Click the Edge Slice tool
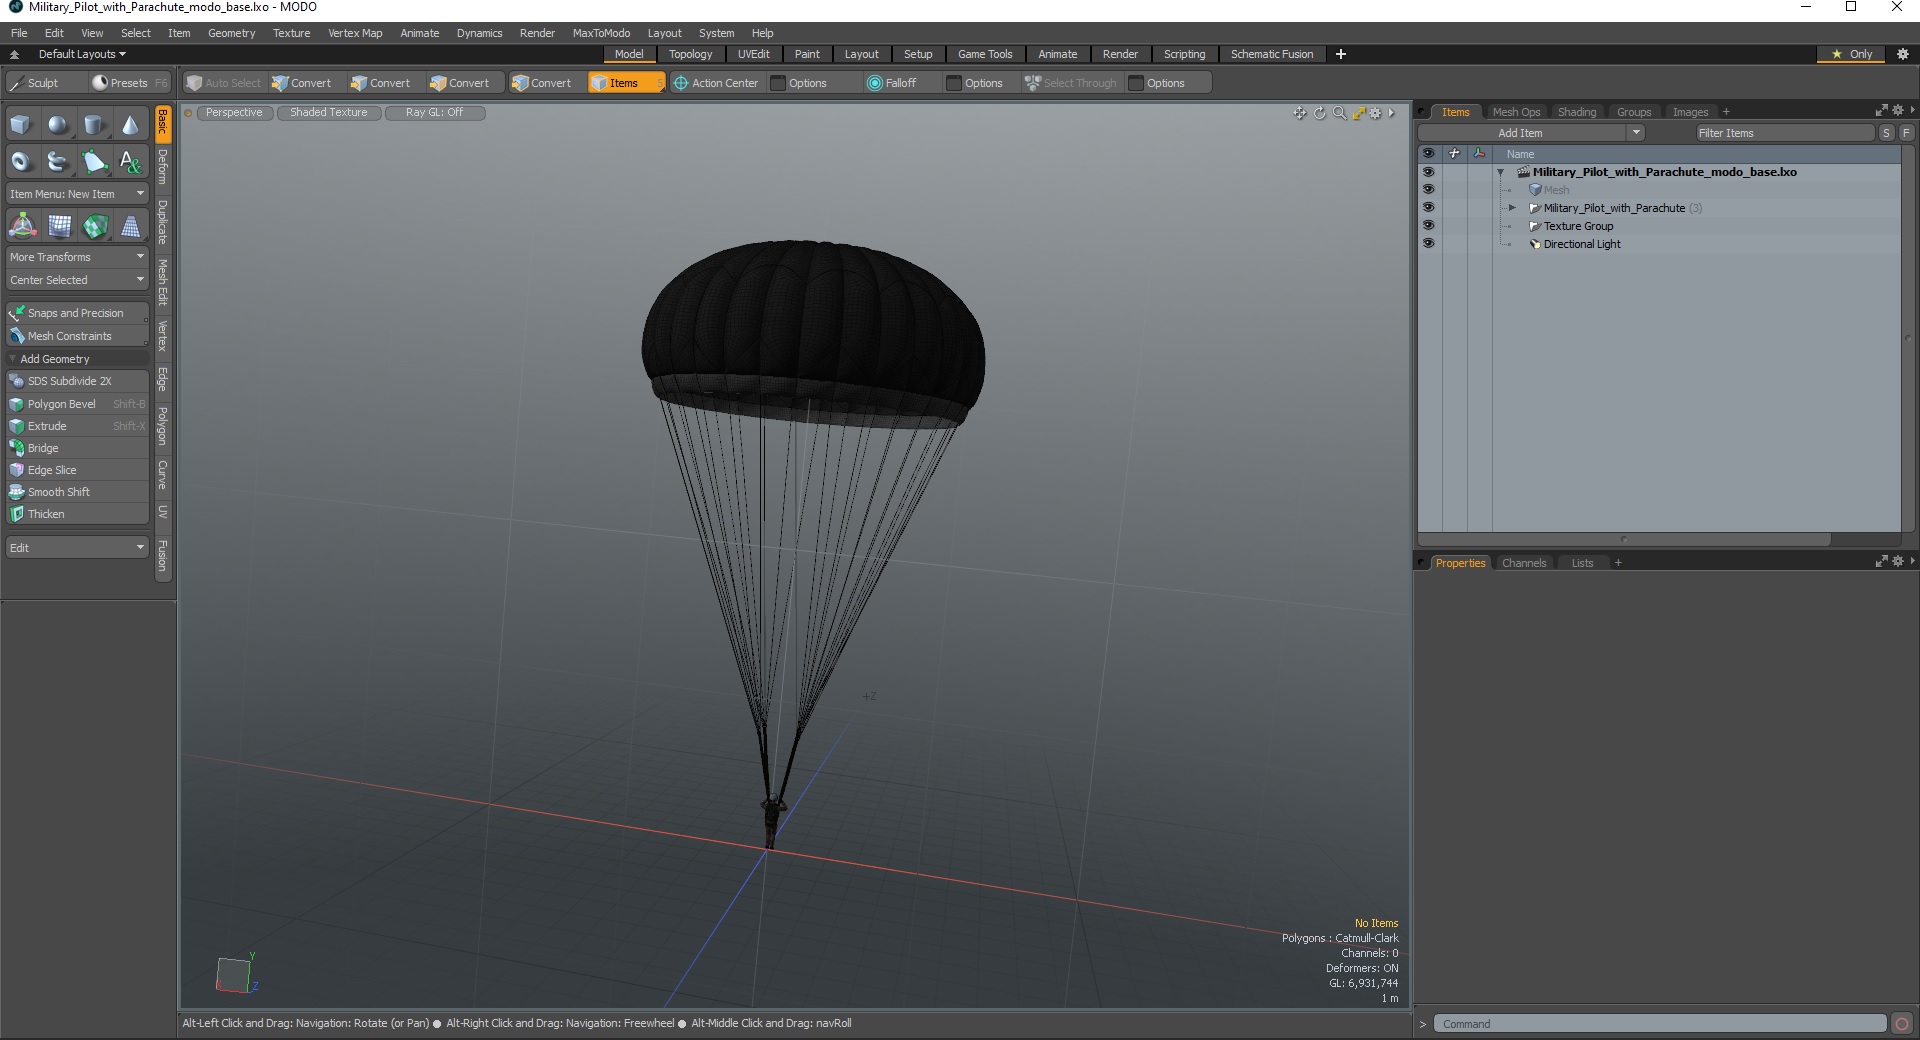This screenshot has width=1920, height=1040. coord(77,470)
